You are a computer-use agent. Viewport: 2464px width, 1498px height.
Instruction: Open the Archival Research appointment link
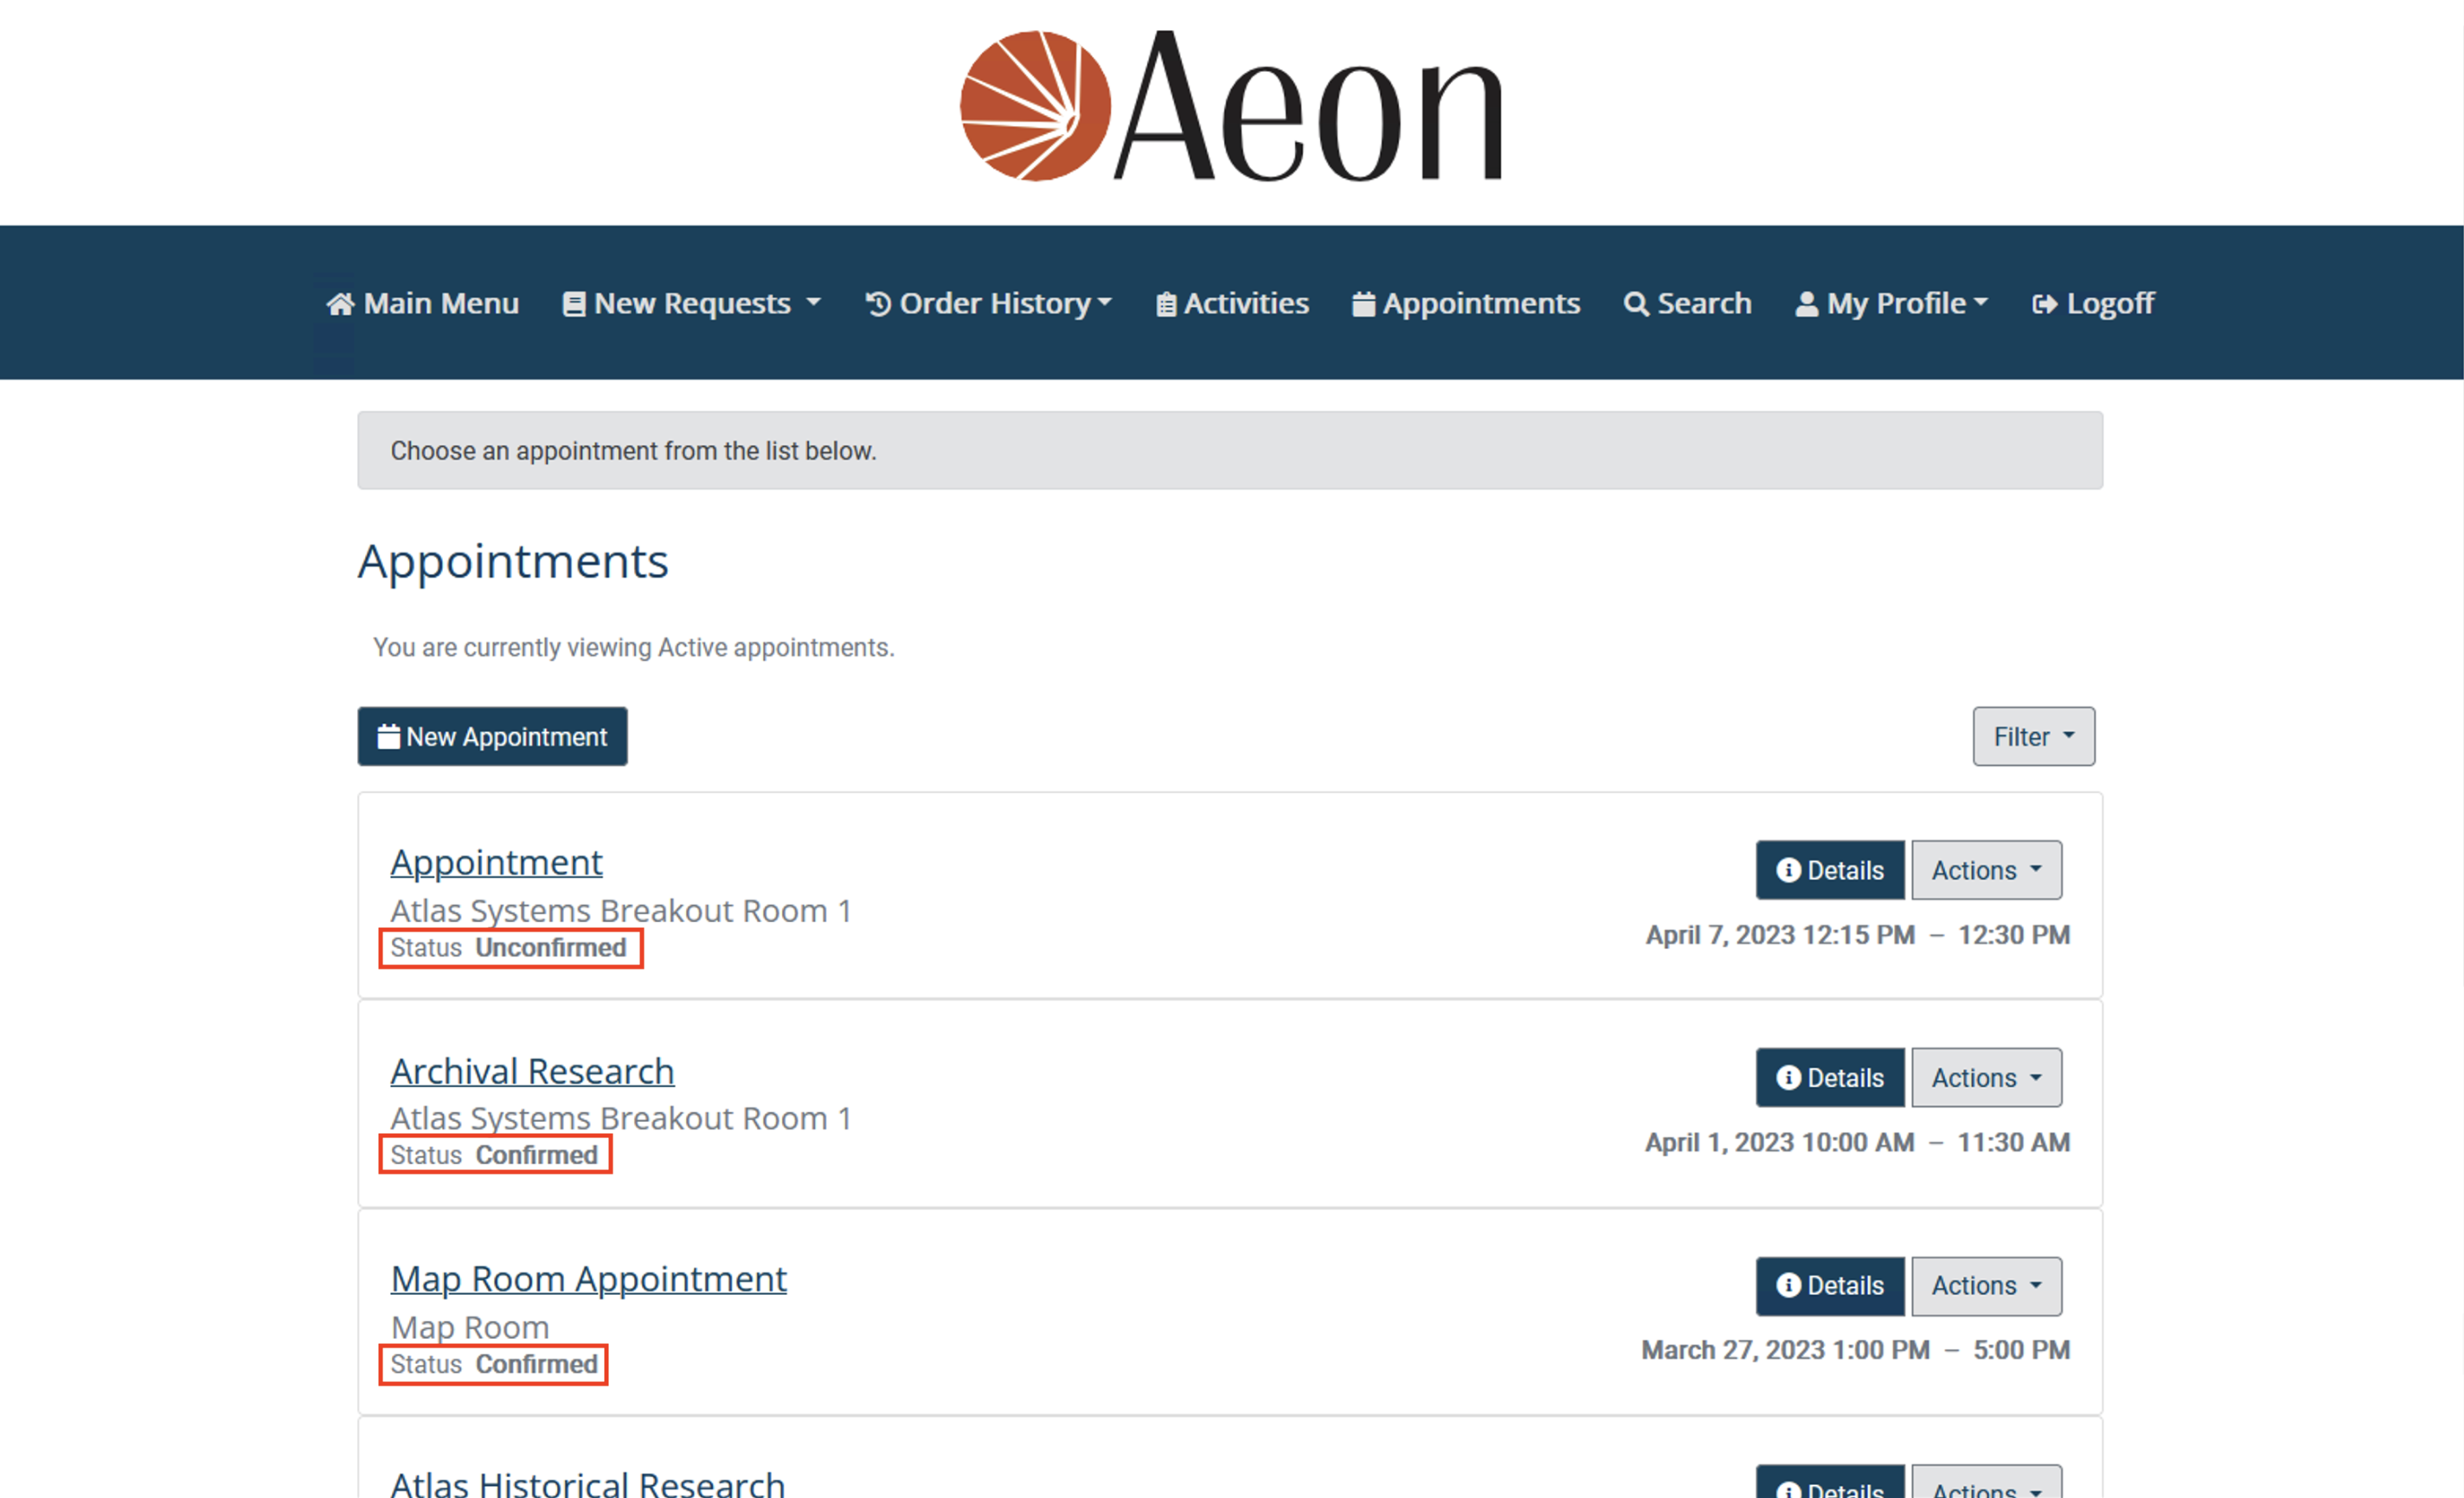[532, 1070]
